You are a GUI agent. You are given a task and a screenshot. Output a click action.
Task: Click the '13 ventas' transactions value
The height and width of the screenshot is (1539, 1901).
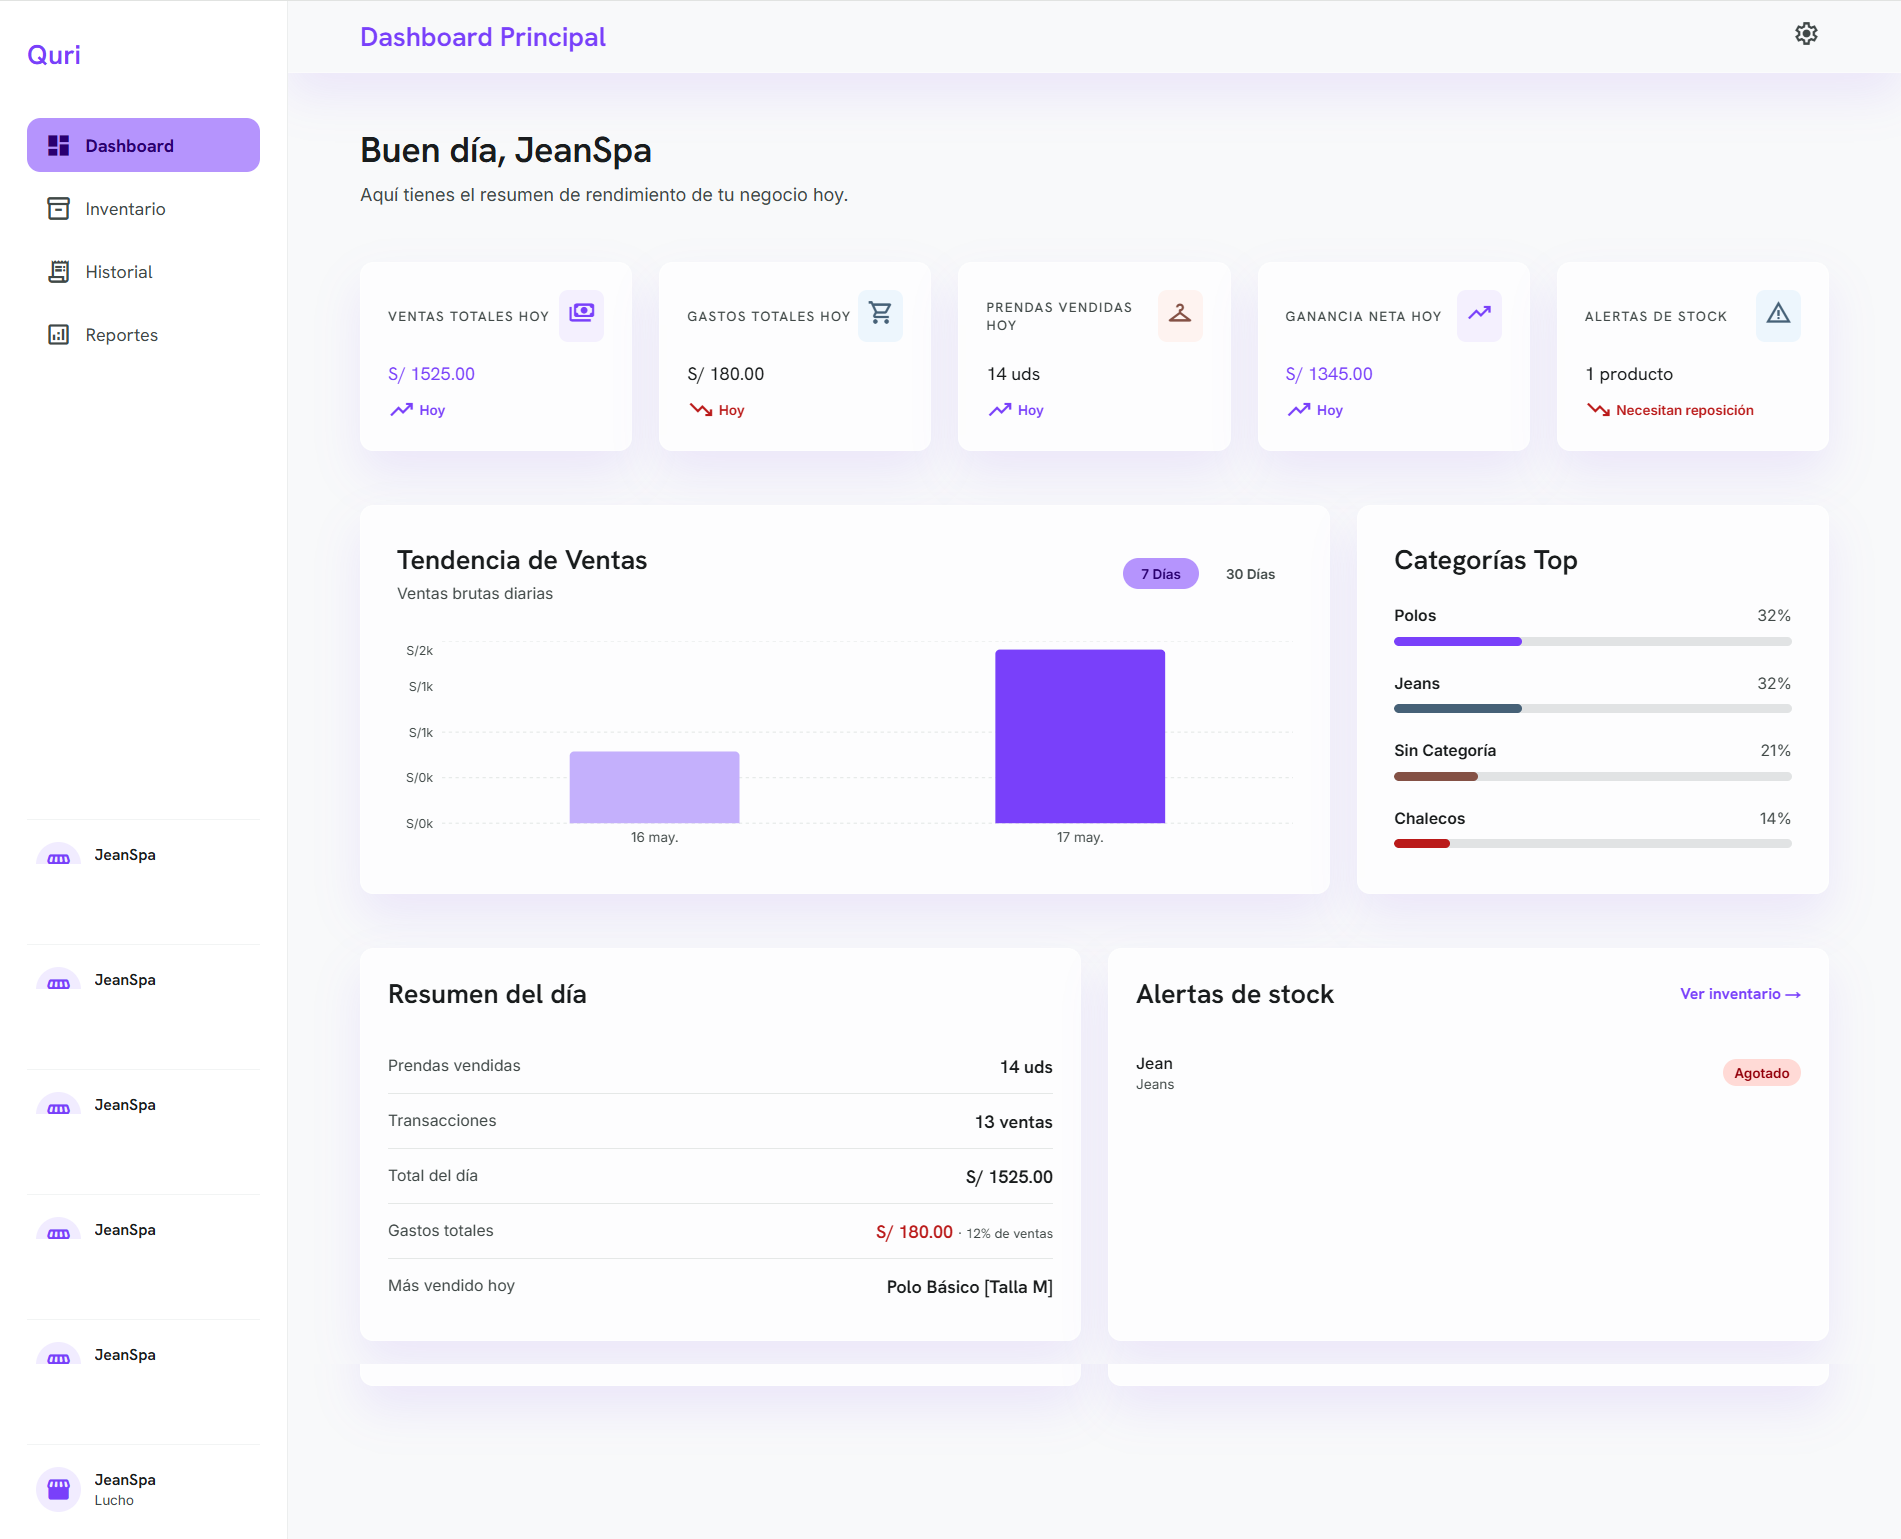(x=1013, y=1122)
